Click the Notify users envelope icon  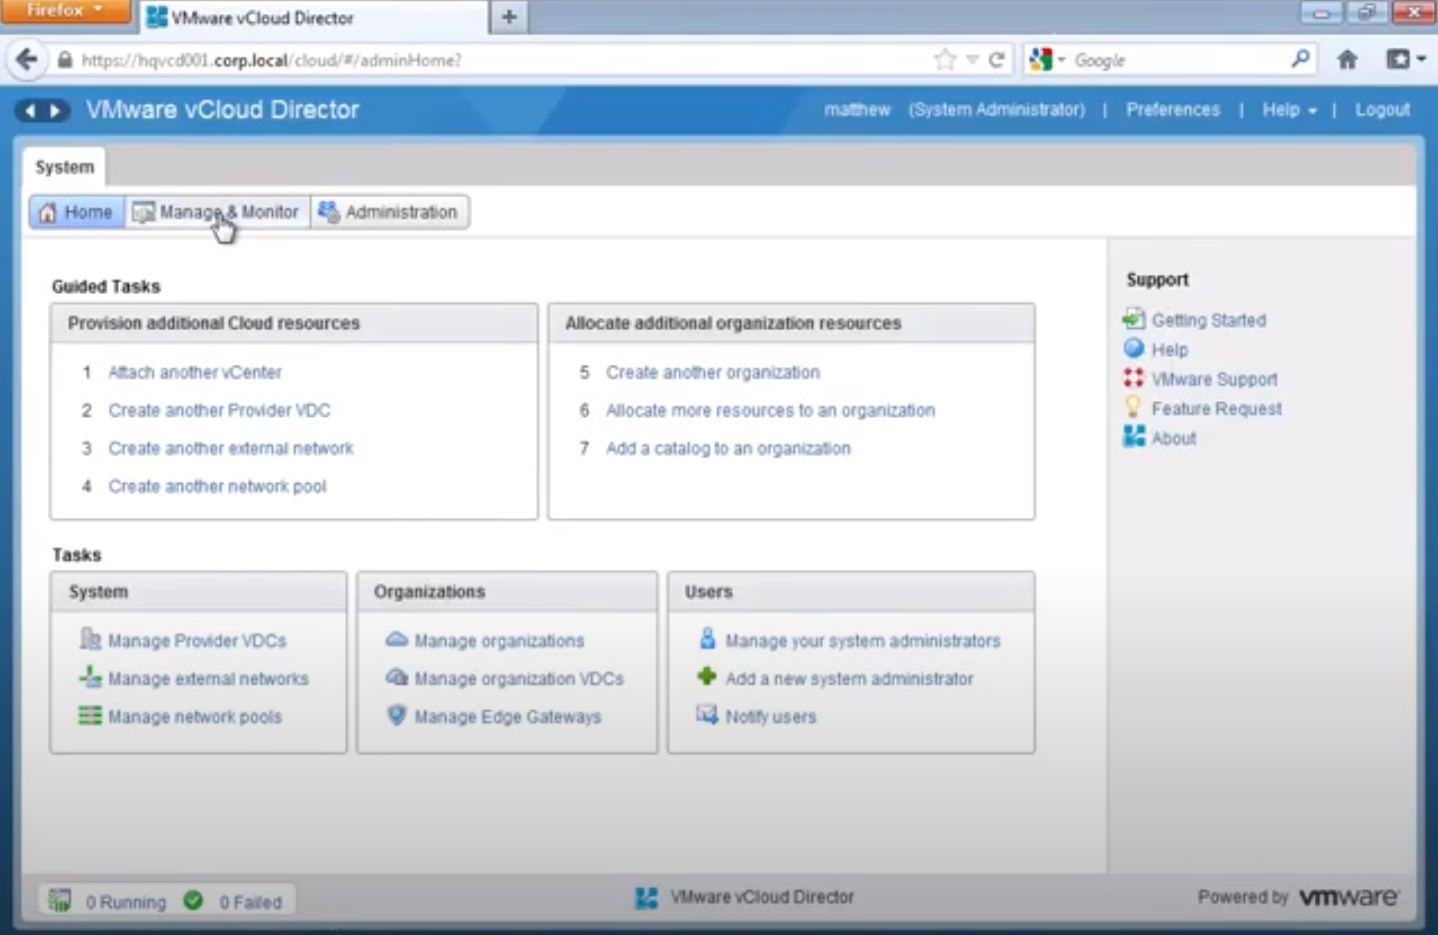707,715
